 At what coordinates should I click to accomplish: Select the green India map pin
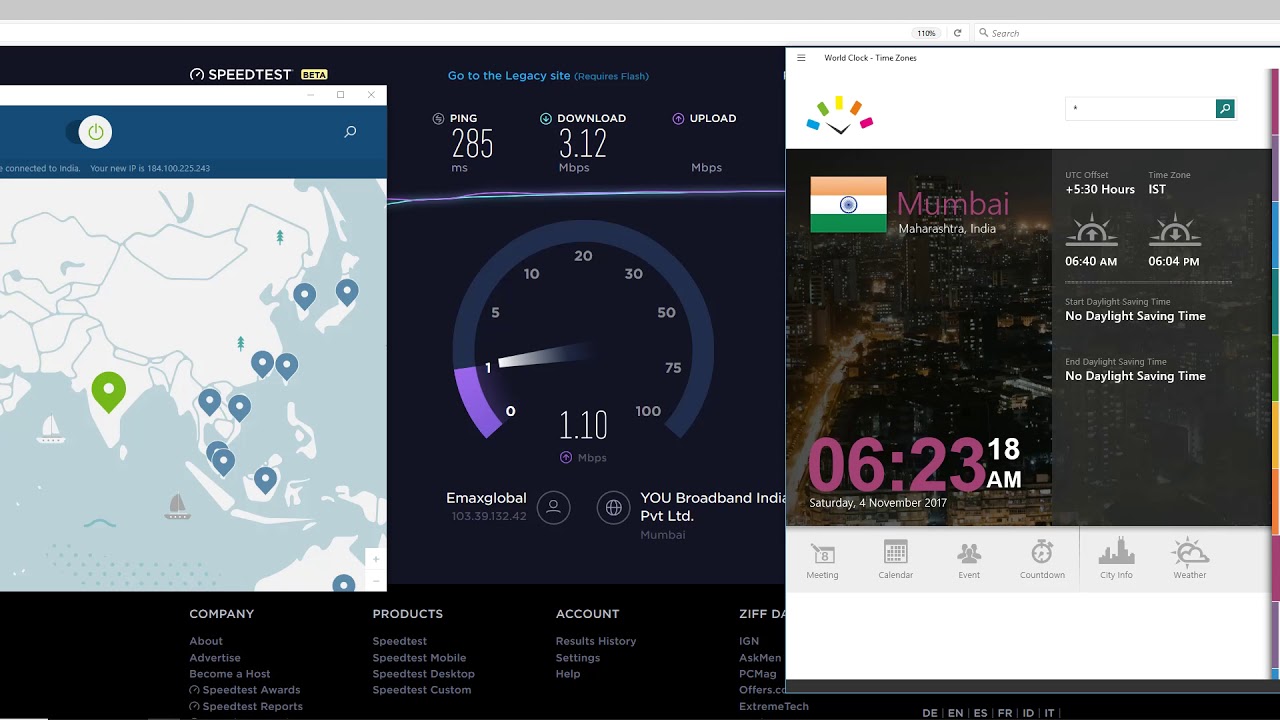point(109,391)
